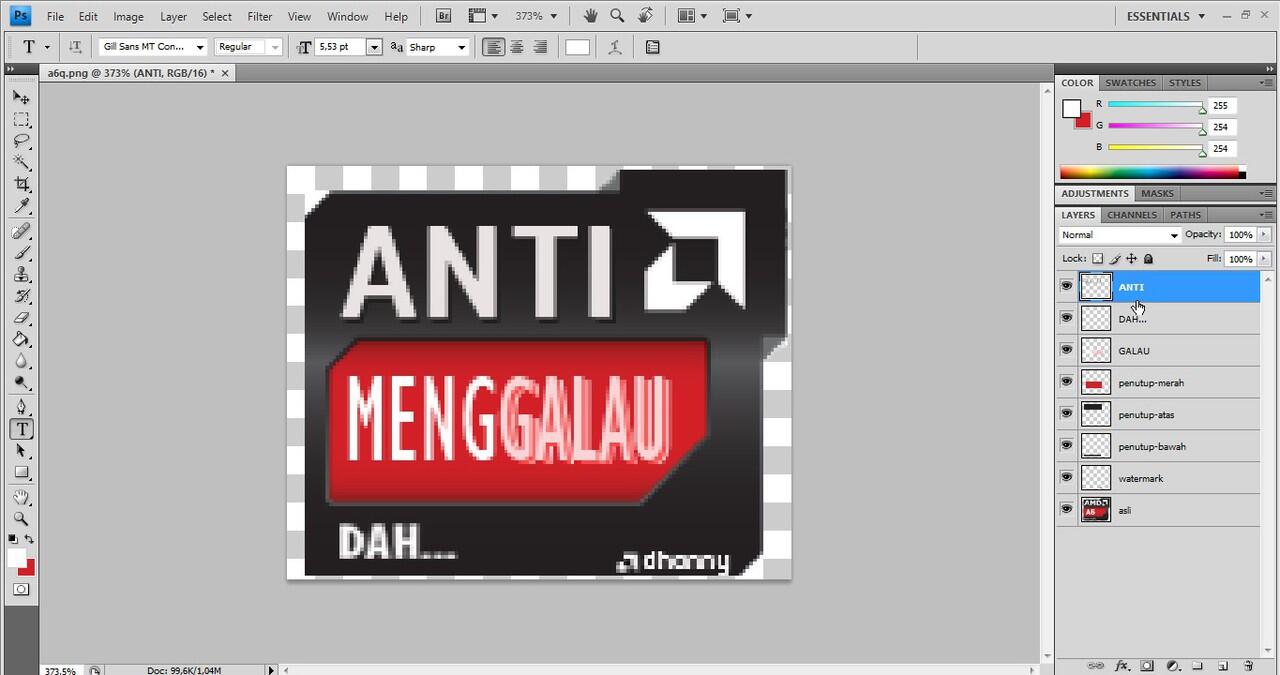This screenshot has width=1280, height=675.
Task: Select the Magic Wand tool
Action: 21,162
